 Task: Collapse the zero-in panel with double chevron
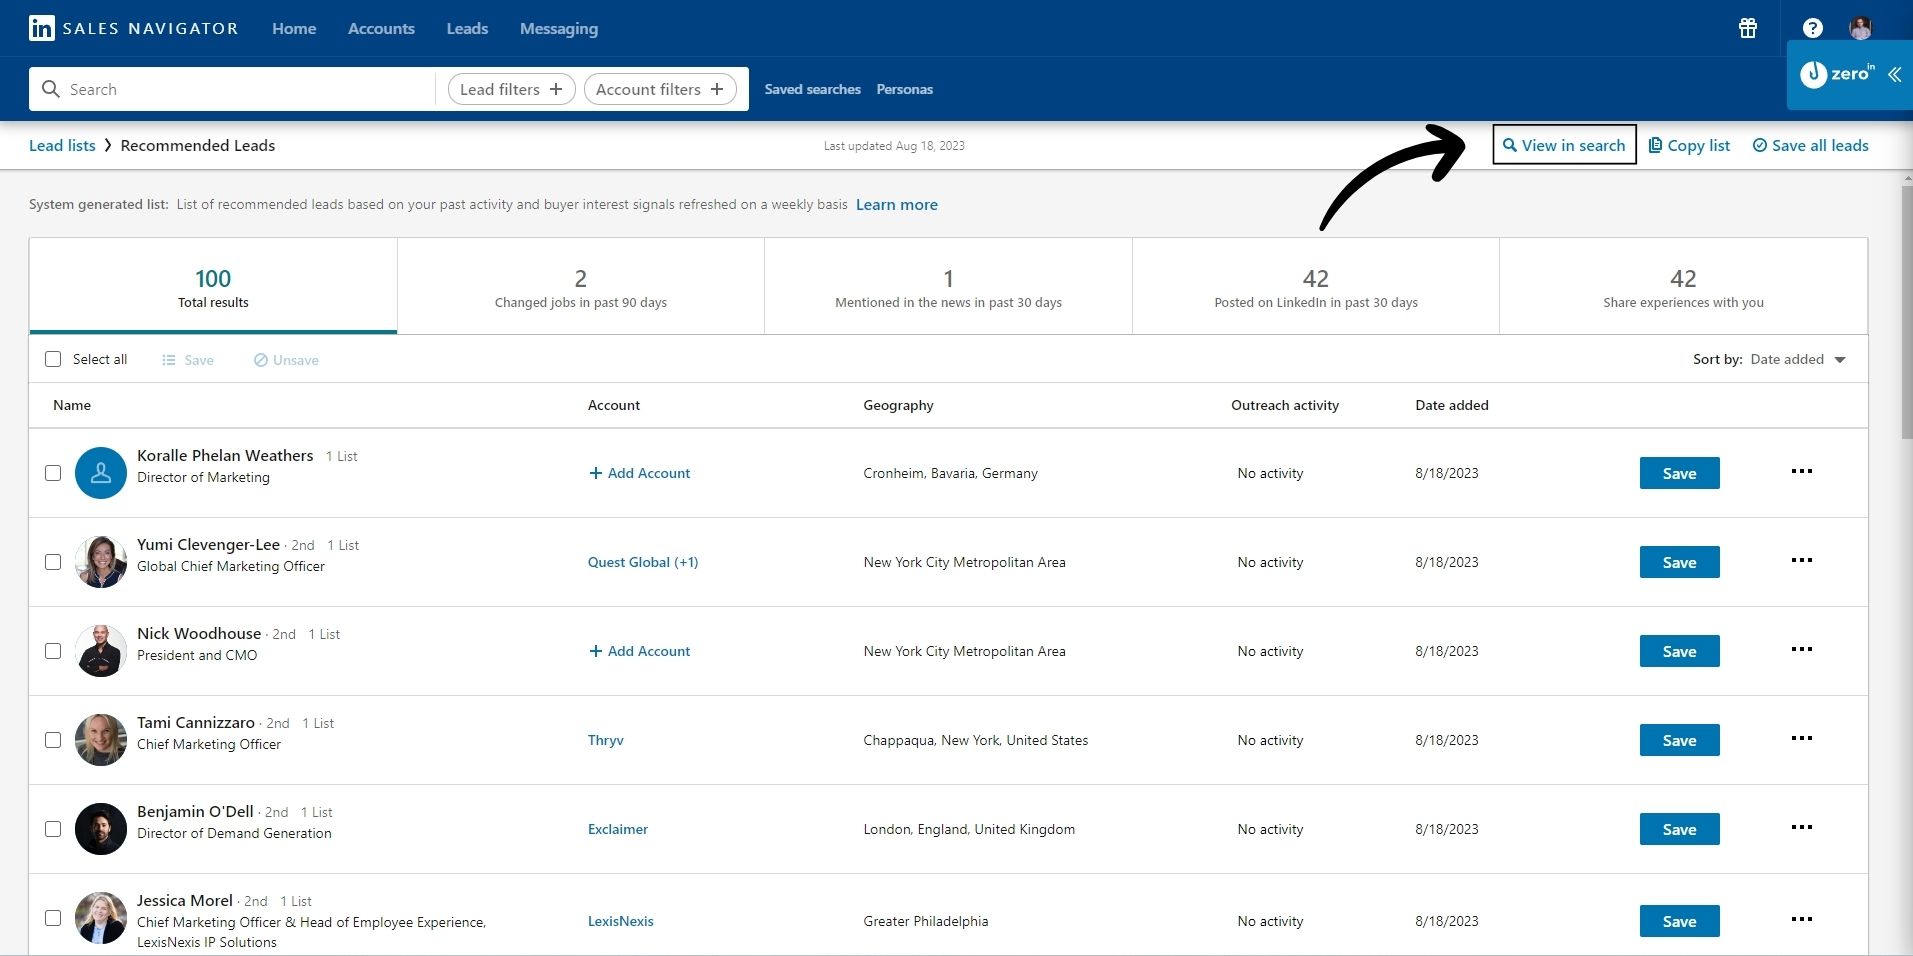pos(1894,74)
